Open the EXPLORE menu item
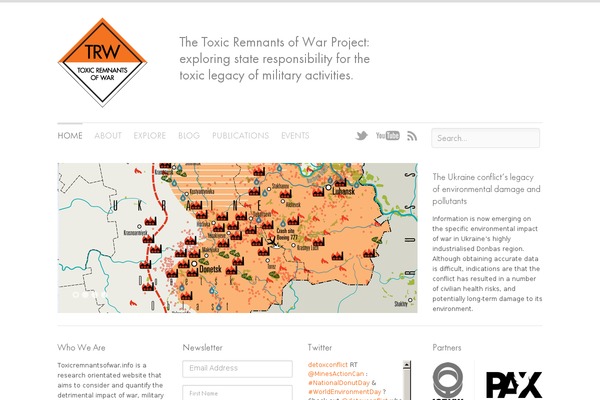The image size is (600, 400). coord(150,136)
